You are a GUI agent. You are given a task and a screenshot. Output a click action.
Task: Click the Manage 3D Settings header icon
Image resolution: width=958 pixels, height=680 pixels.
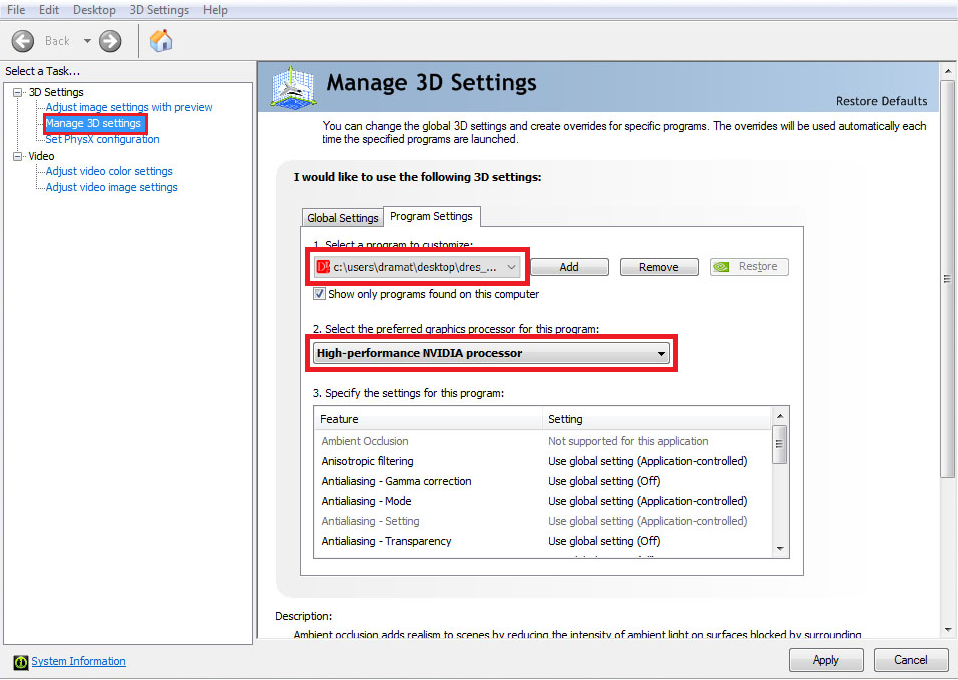coord(293,88)
